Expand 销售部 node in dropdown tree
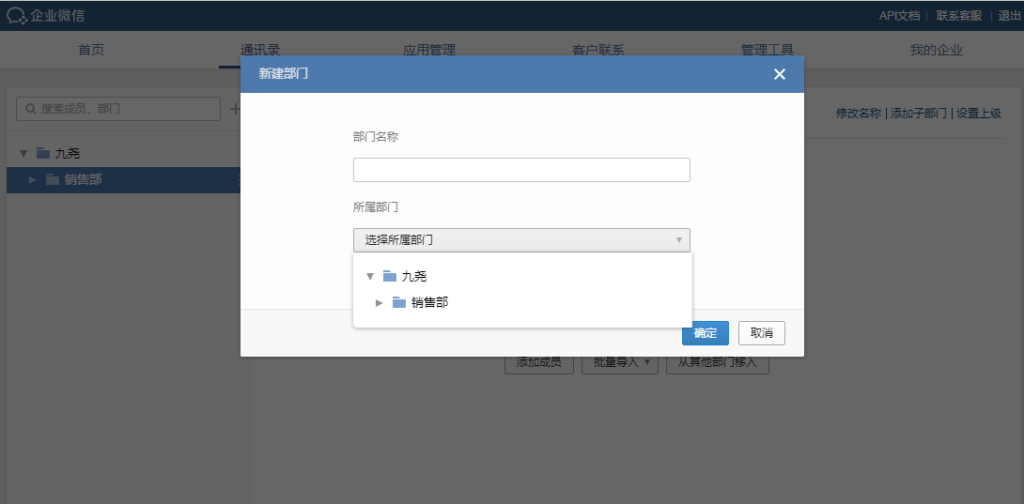1024x504 pixels. tap(379, 302)
